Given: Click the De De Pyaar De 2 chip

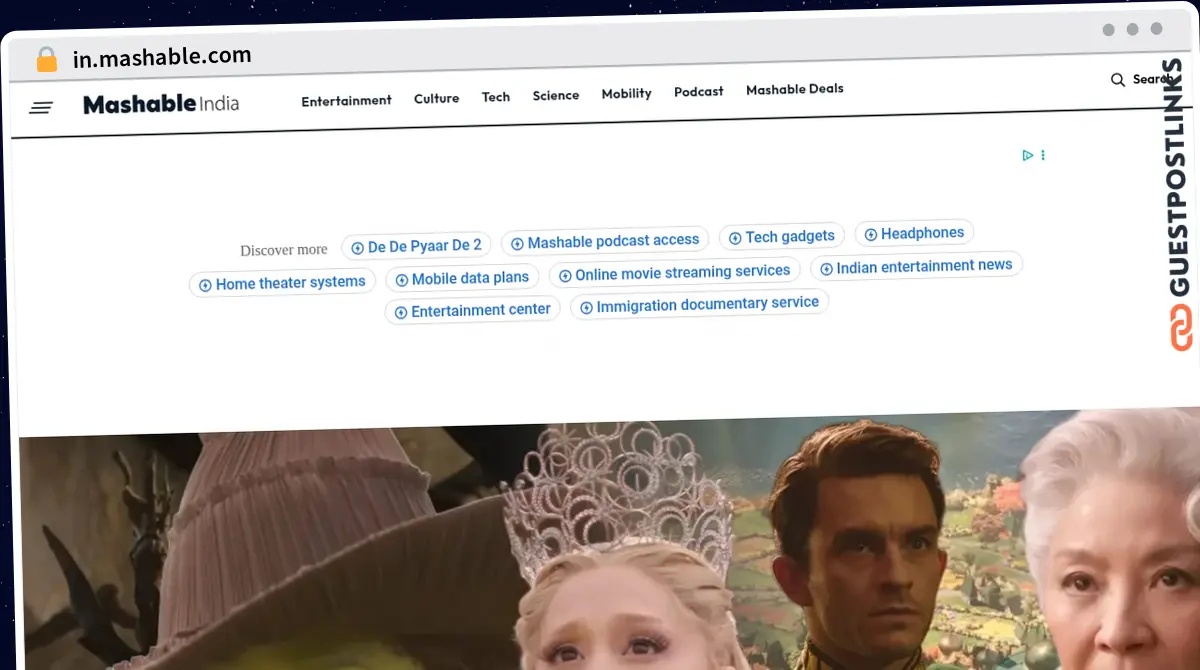Looking at the screenshot, I should [415, 246].
